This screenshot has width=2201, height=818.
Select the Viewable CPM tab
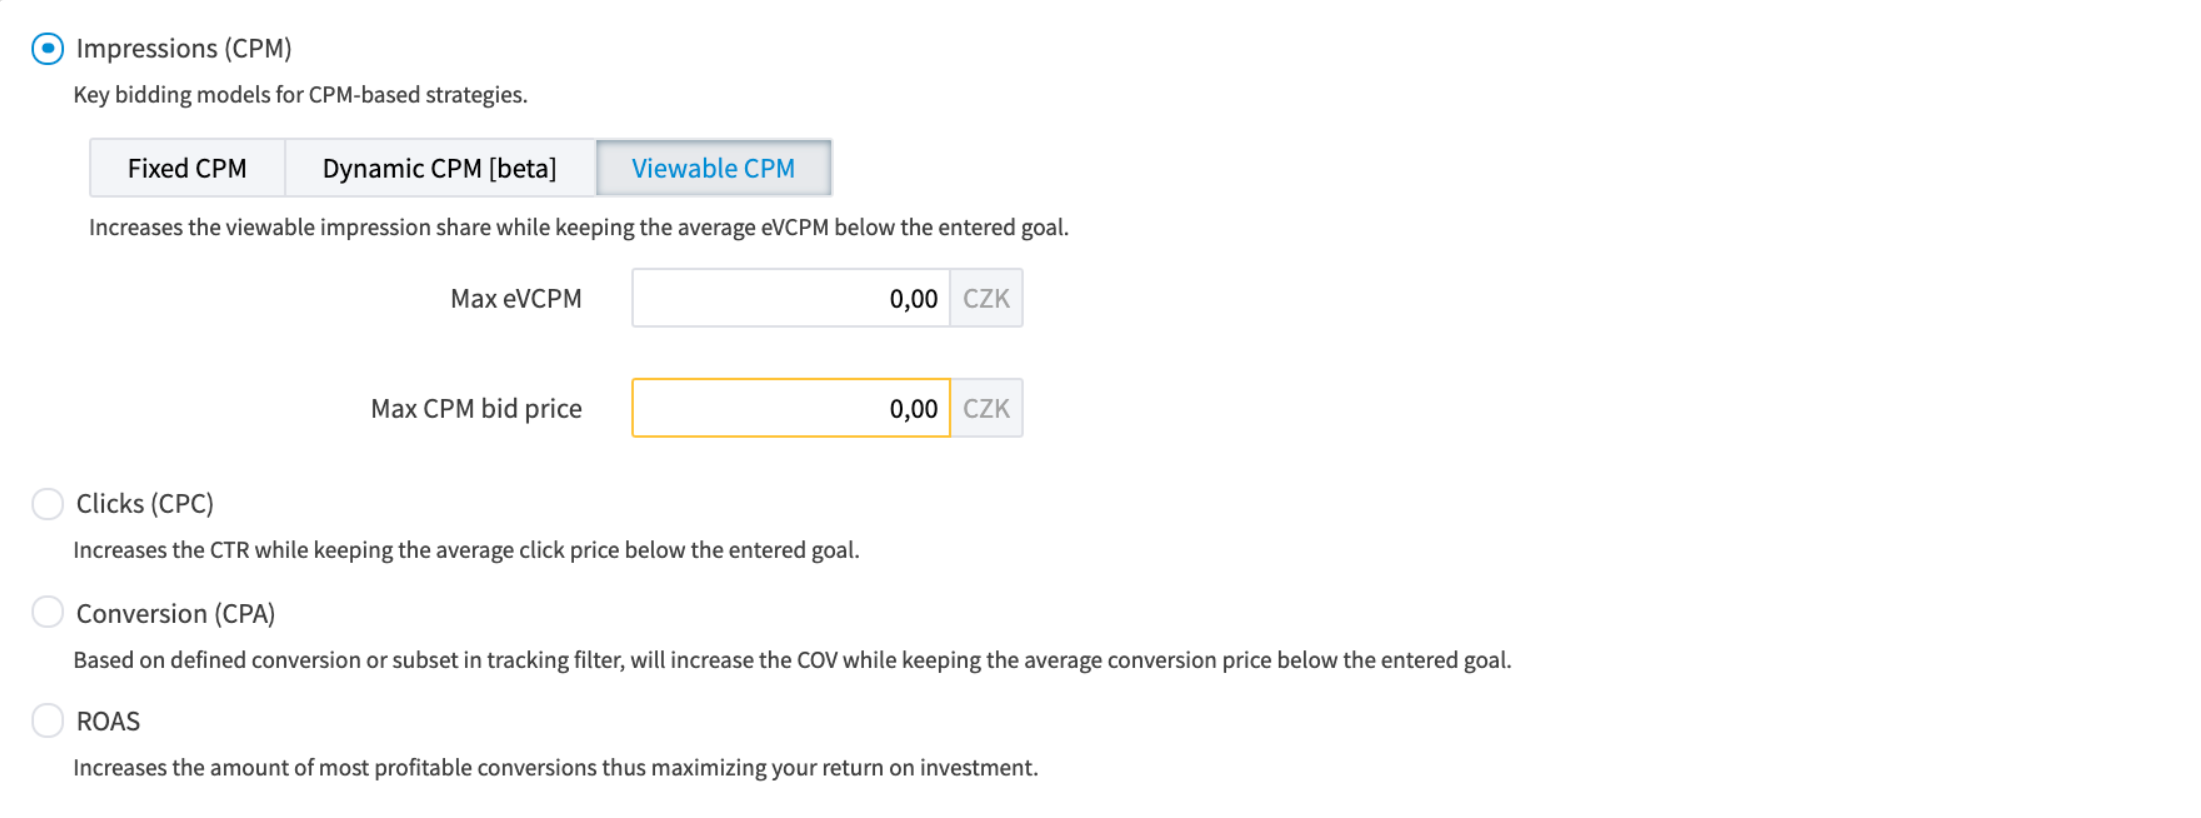(x=714, y=168)
